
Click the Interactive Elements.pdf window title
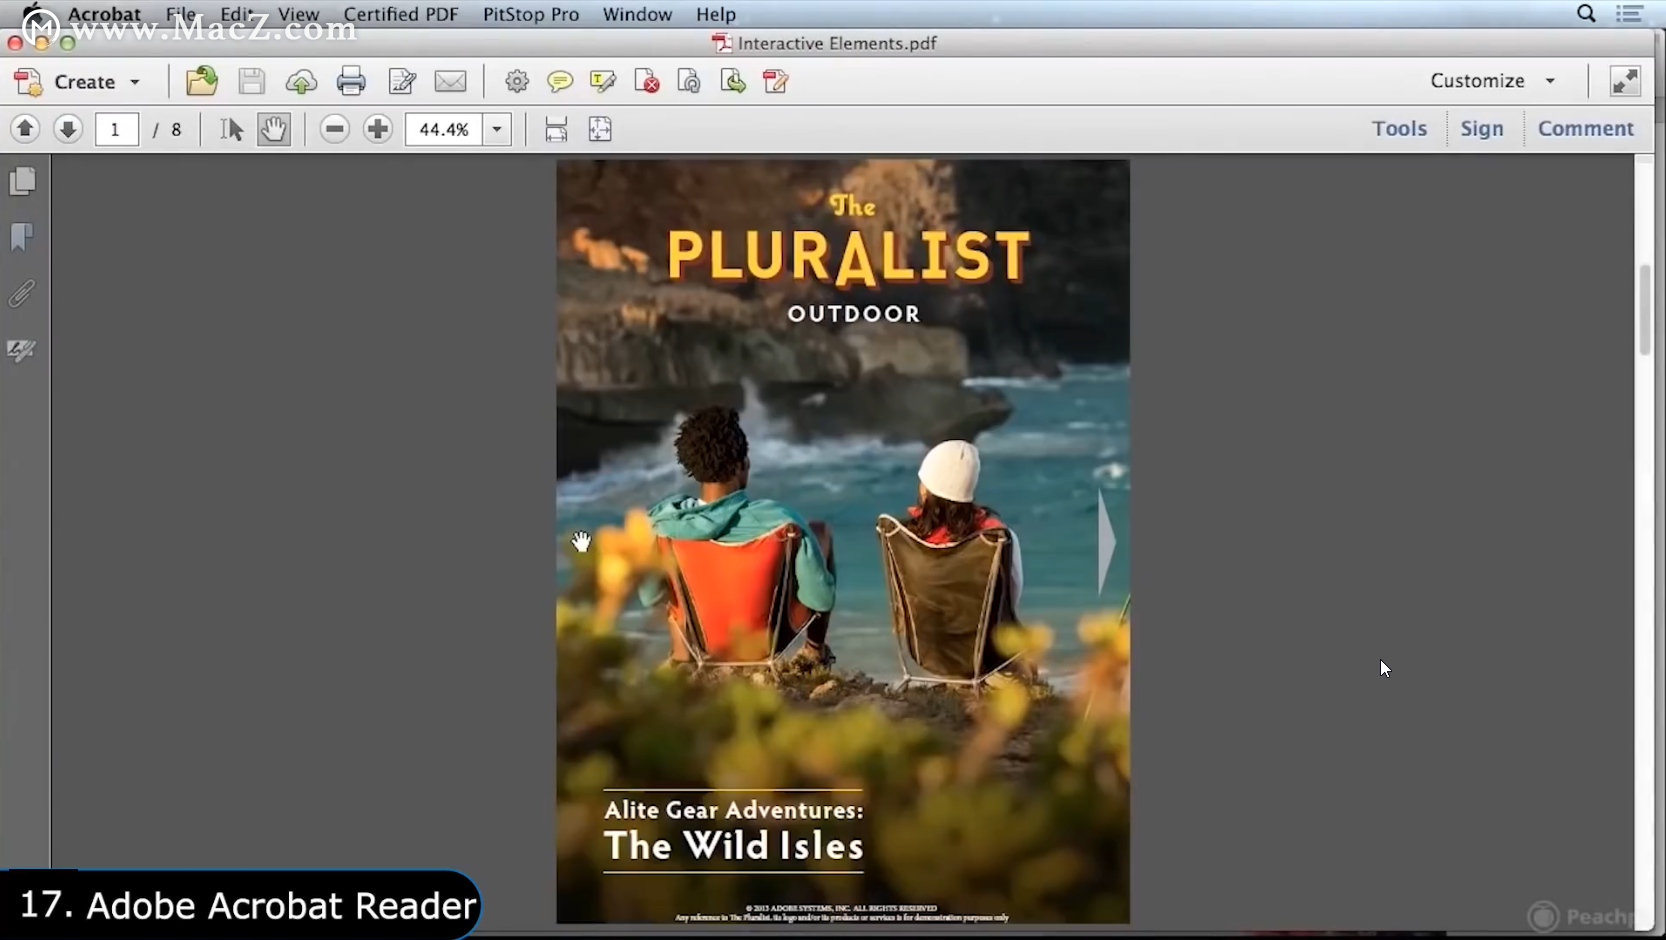pos(825,43)
